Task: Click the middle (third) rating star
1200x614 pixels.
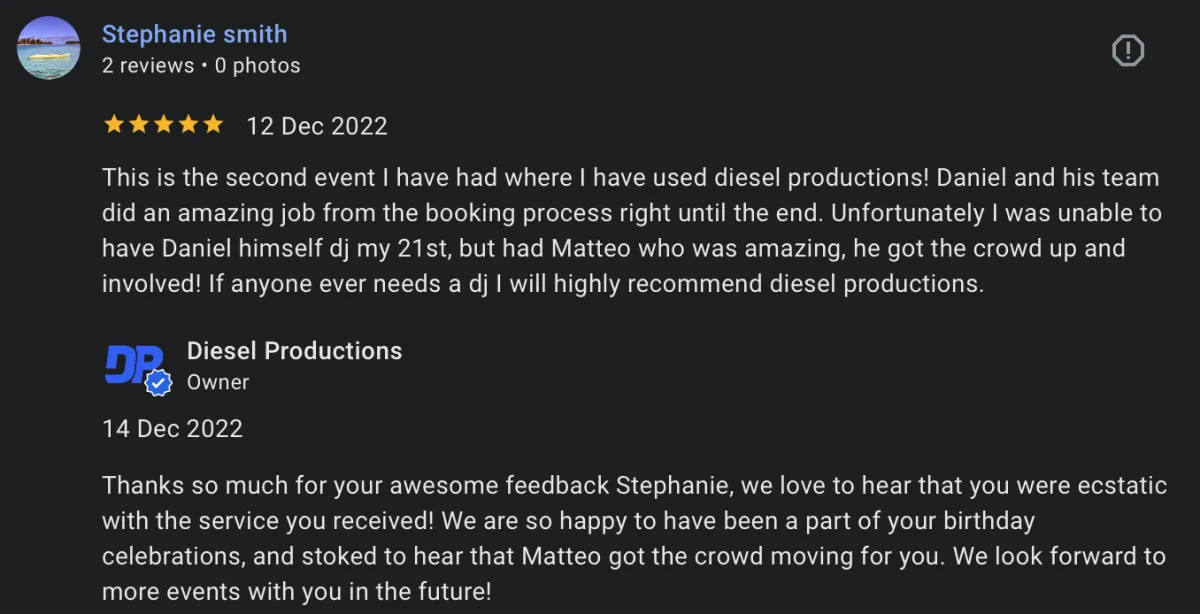Action: click(x=164, y=125)
